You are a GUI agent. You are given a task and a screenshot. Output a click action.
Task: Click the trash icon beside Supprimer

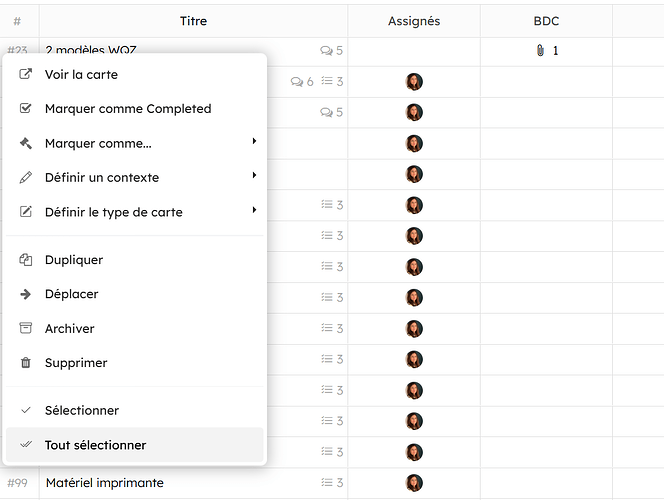coord(26,363)
